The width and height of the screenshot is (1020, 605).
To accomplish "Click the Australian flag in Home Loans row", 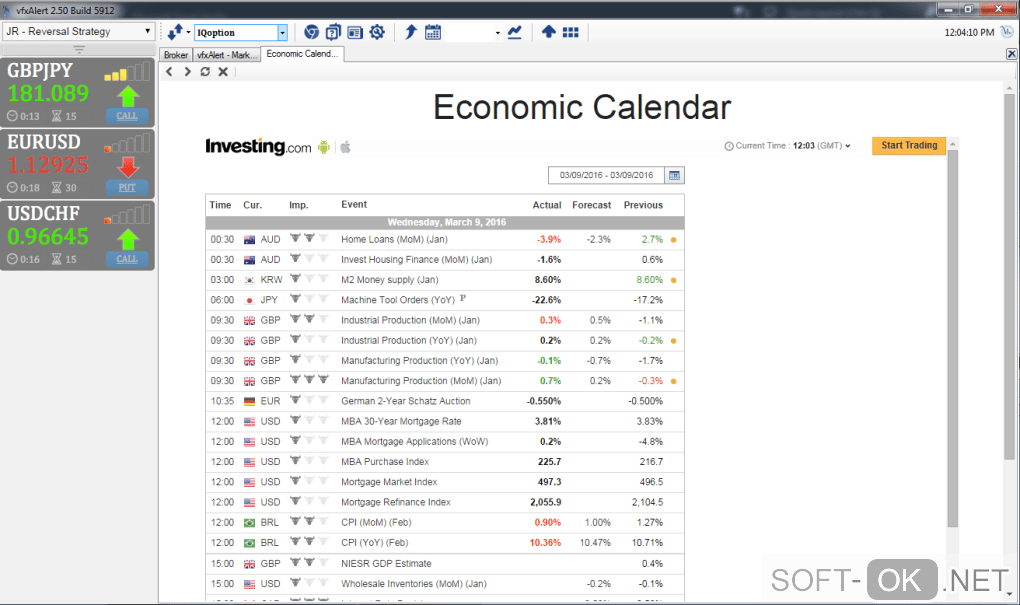I will click(x=249, y=240).
